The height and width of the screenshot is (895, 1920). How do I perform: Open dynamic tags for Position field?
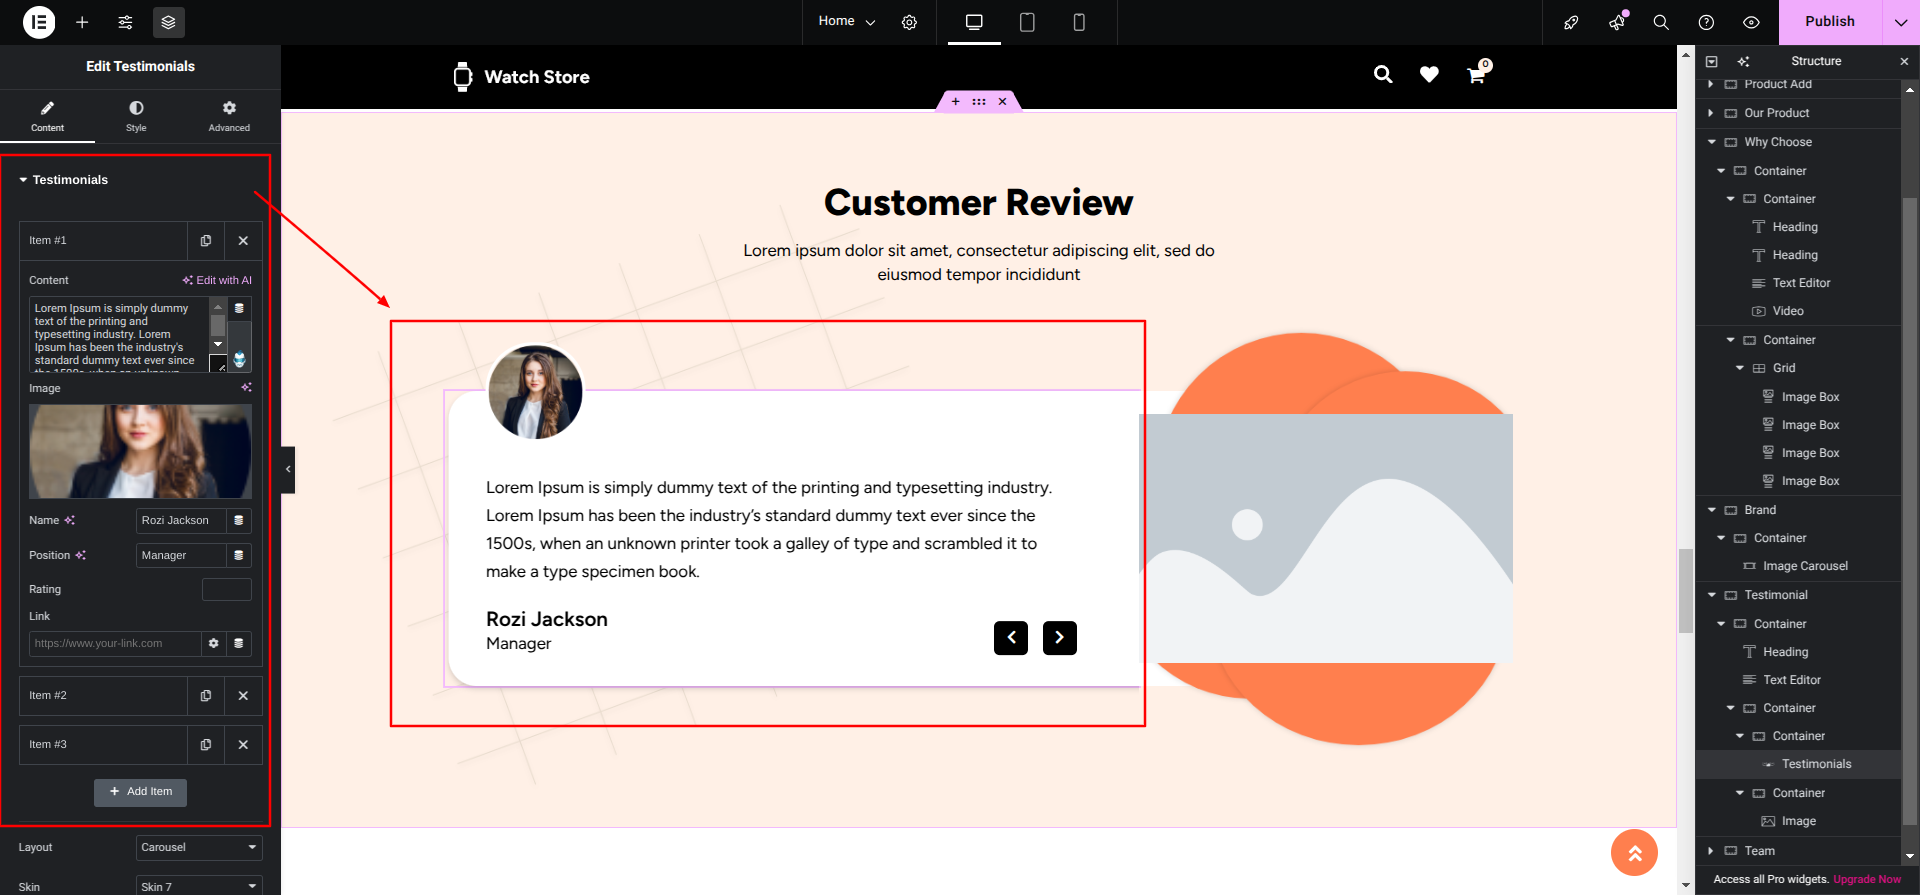coord(239,556)
